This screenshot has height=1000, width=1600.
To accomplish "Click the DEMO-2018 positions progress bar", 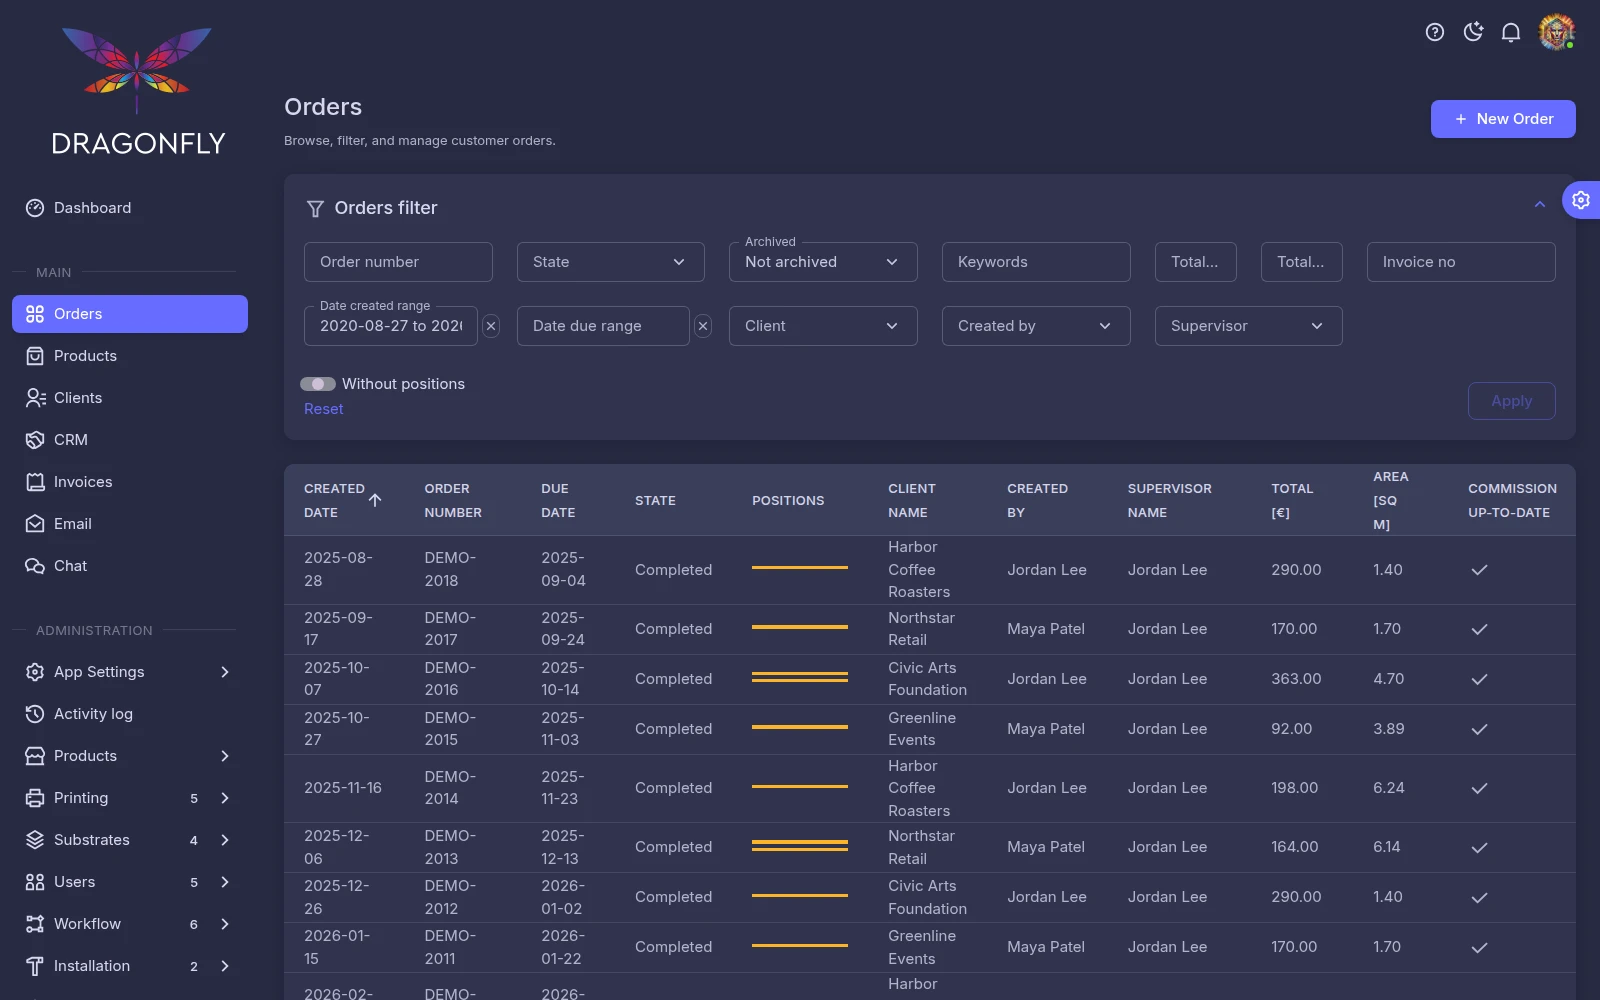I will tap(800, 568).
